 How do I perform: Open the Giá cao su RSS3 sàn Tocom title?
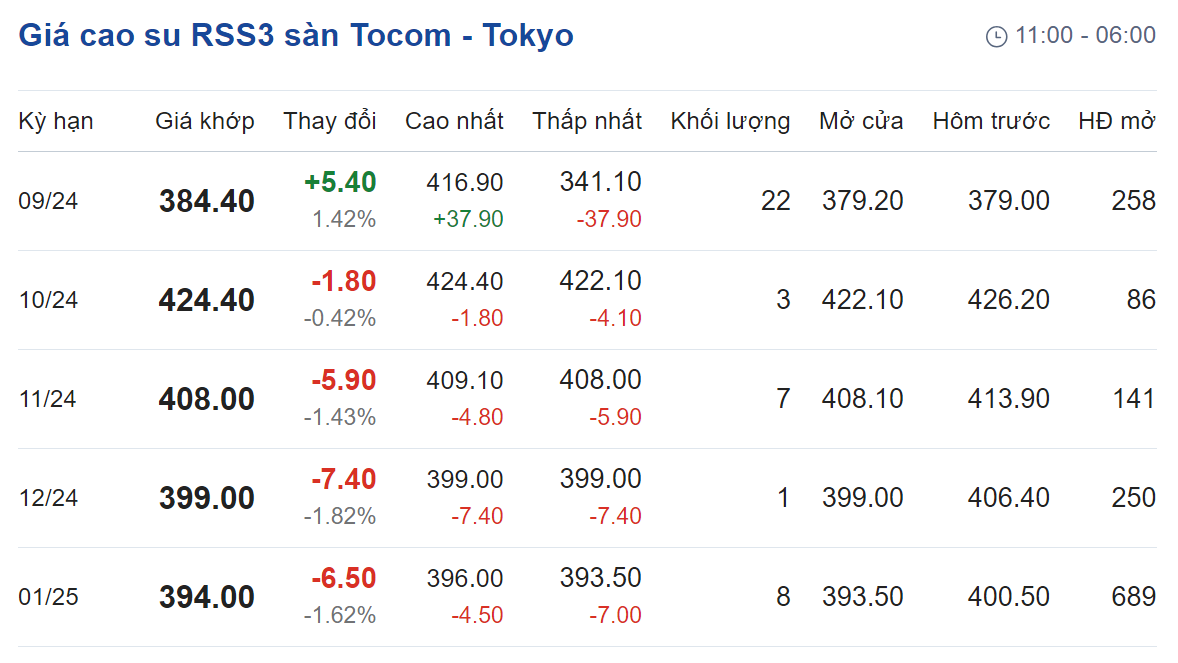(x=296, y=35)
